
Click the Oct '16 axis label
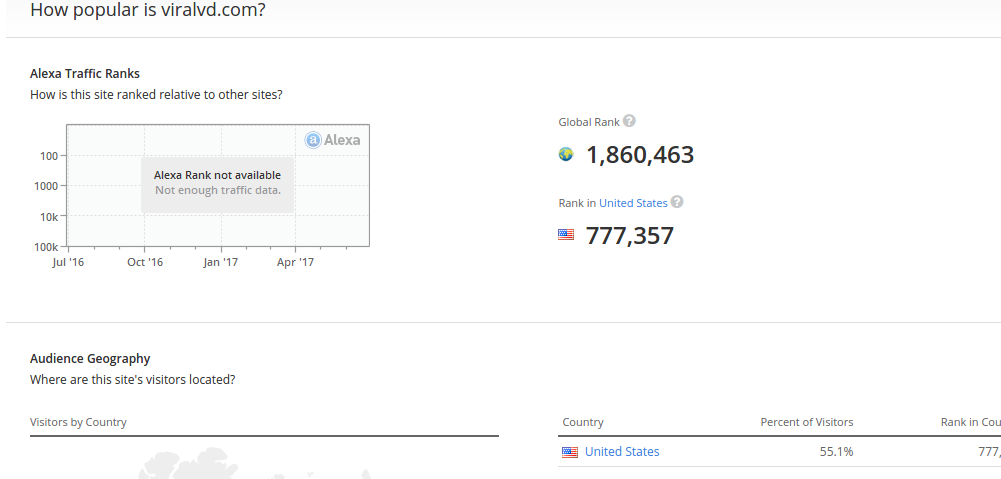[x=145, y=262]
